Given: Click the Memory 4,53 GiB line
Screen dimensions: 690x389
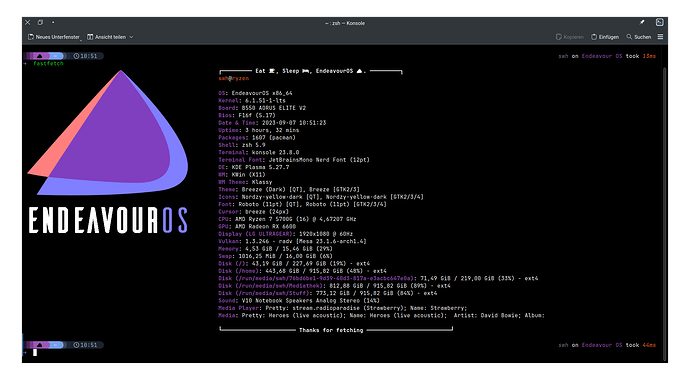Looking at the screenshot, I should click(x=275, y=249).
